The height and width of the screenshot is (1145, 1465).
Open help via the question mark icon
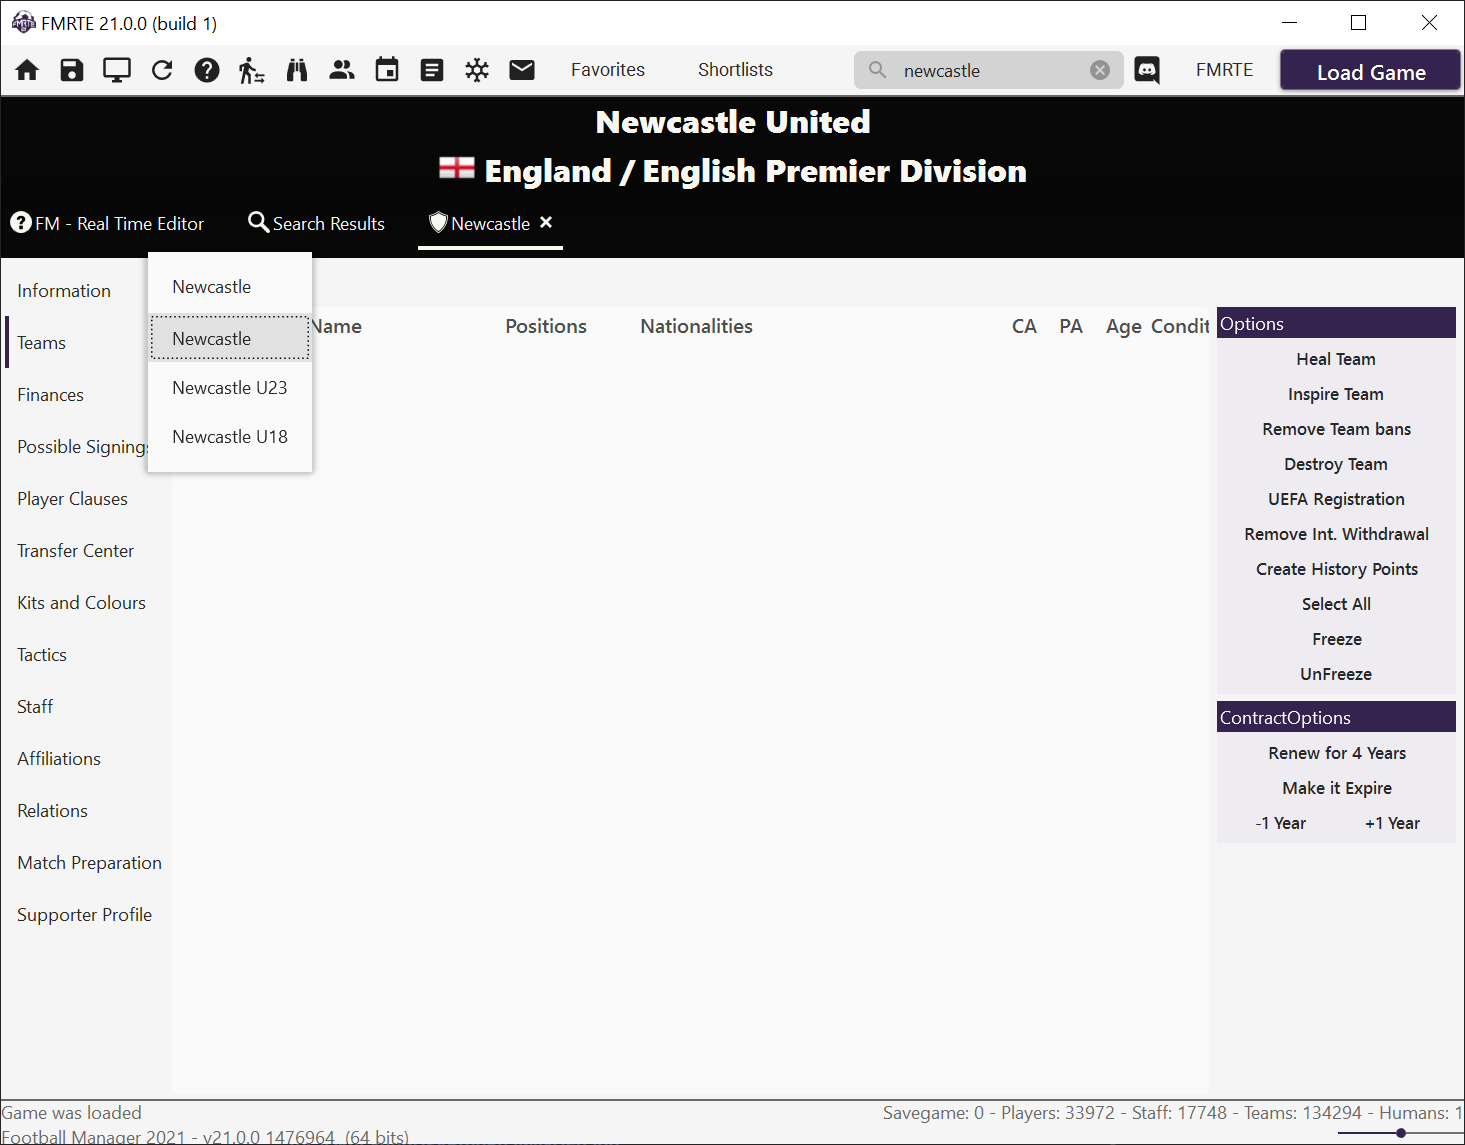tap(207, 70)
